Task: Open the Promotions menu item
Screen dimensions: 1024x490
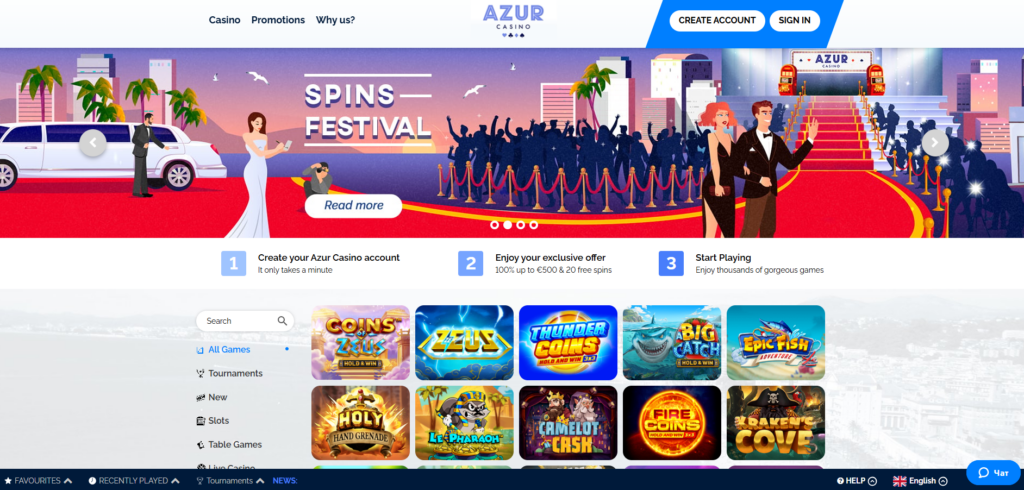Action: [x=278, y=20]
